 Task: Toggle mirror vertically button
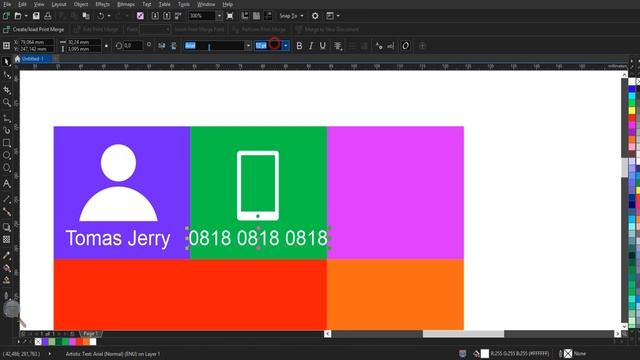[x=173, y=46]
